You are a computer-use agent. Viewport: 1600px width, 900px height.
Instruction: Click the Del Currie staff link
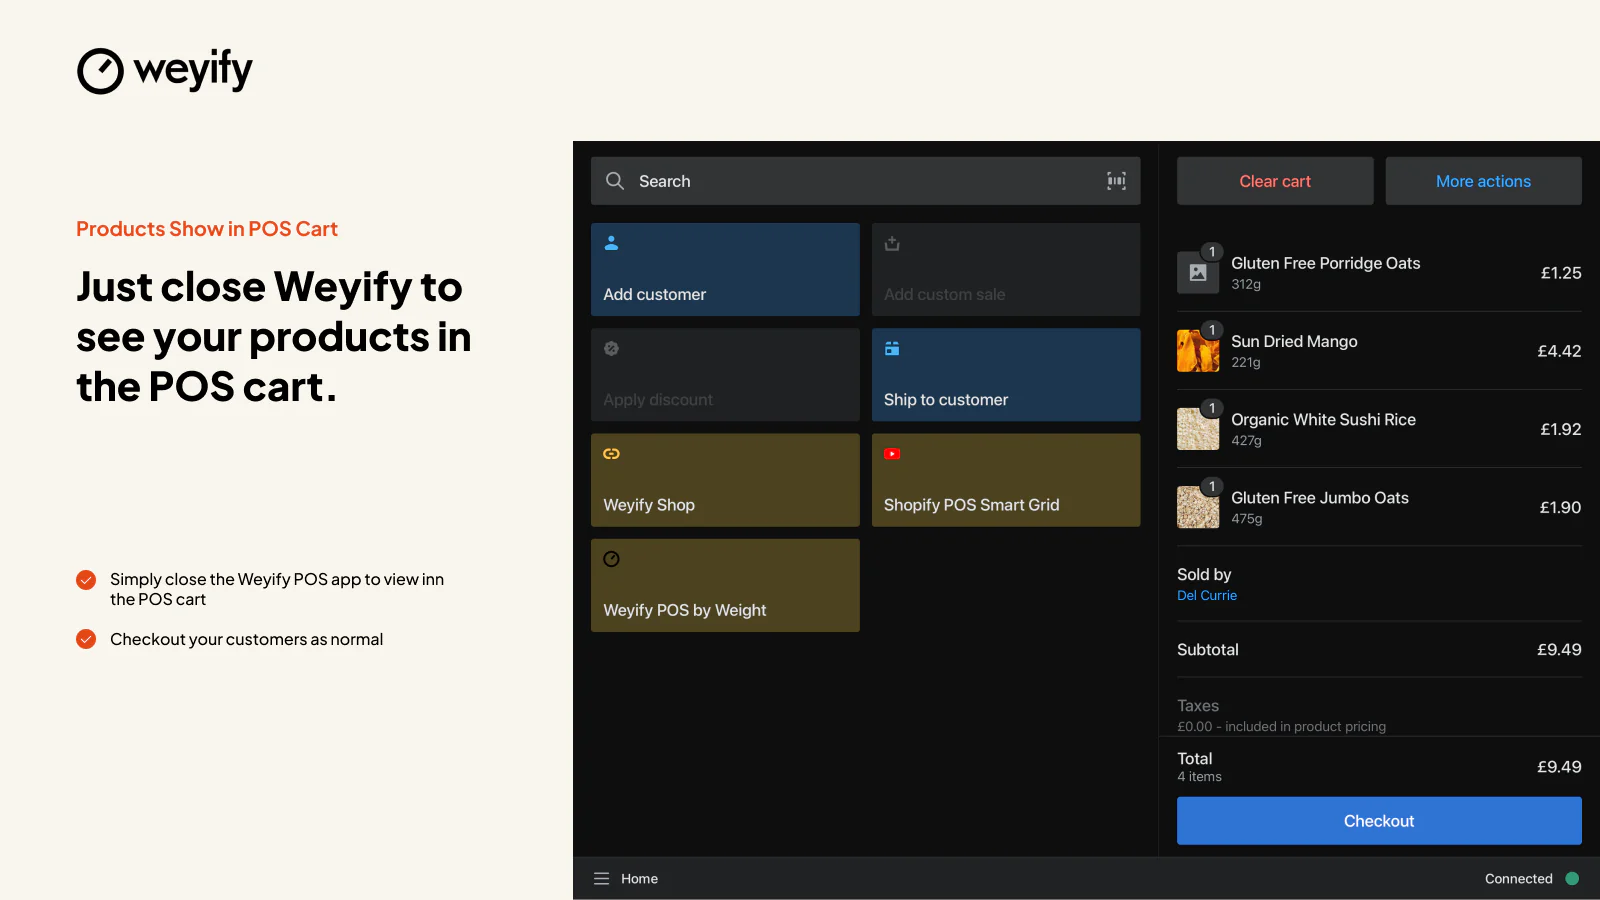(1207, 595)
